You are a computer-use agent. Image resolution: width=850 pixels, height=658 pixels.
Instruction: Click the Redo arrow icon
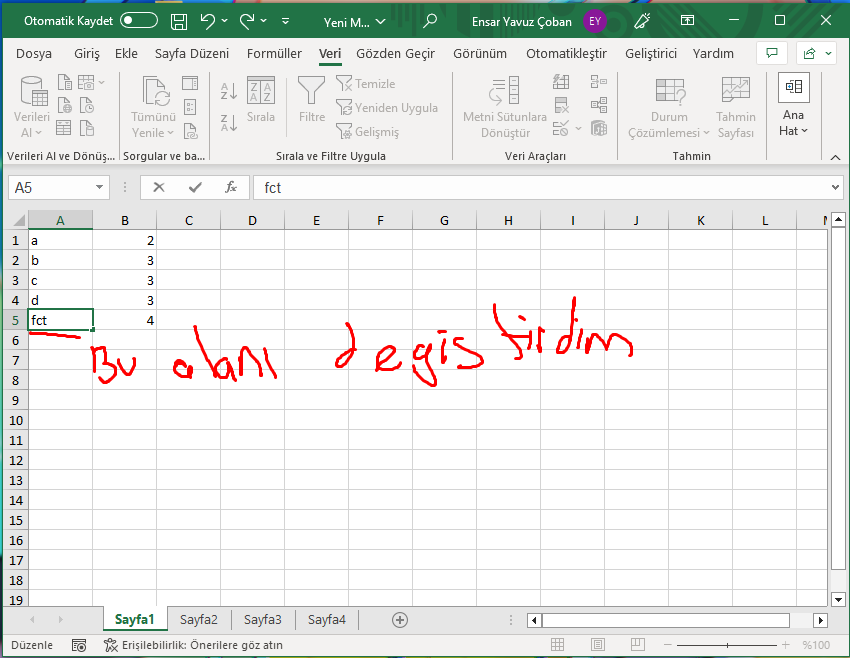[247, 21]
